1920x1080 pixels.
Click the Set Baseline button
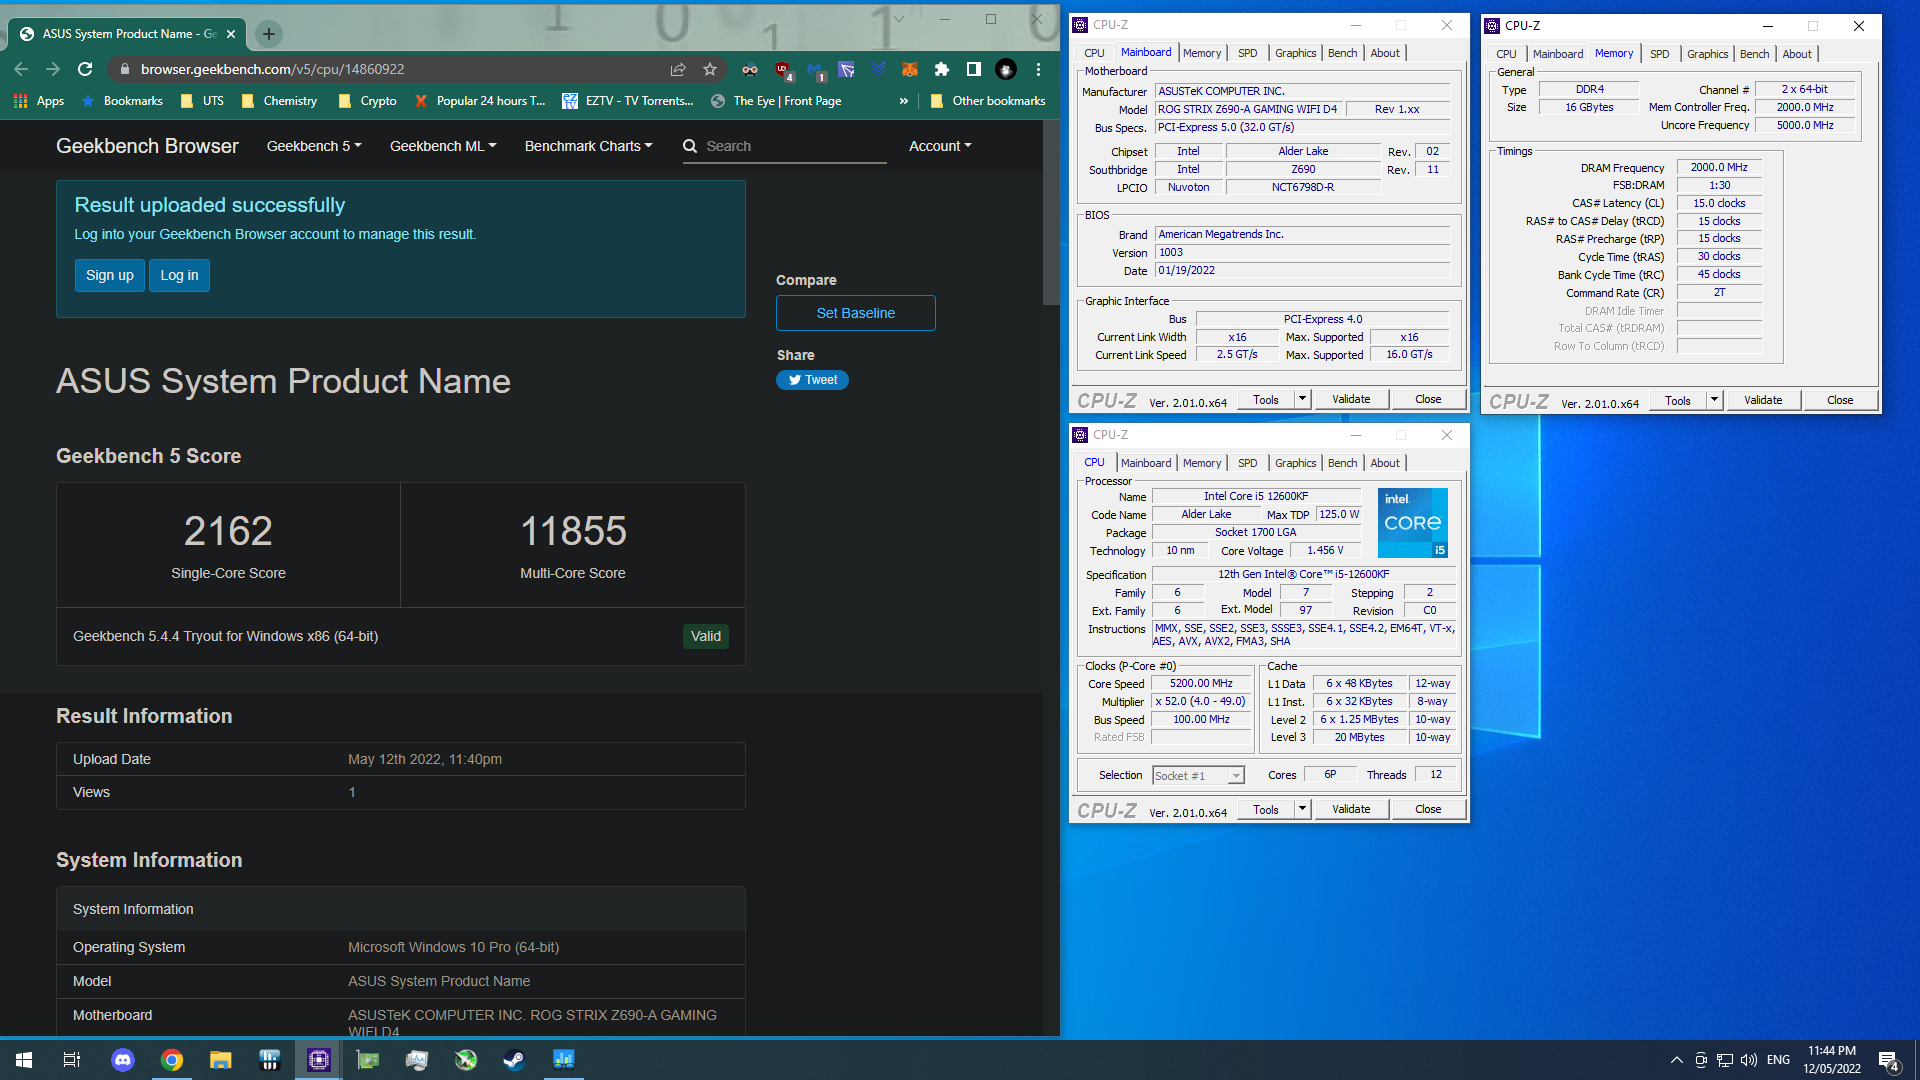(856, 313)
